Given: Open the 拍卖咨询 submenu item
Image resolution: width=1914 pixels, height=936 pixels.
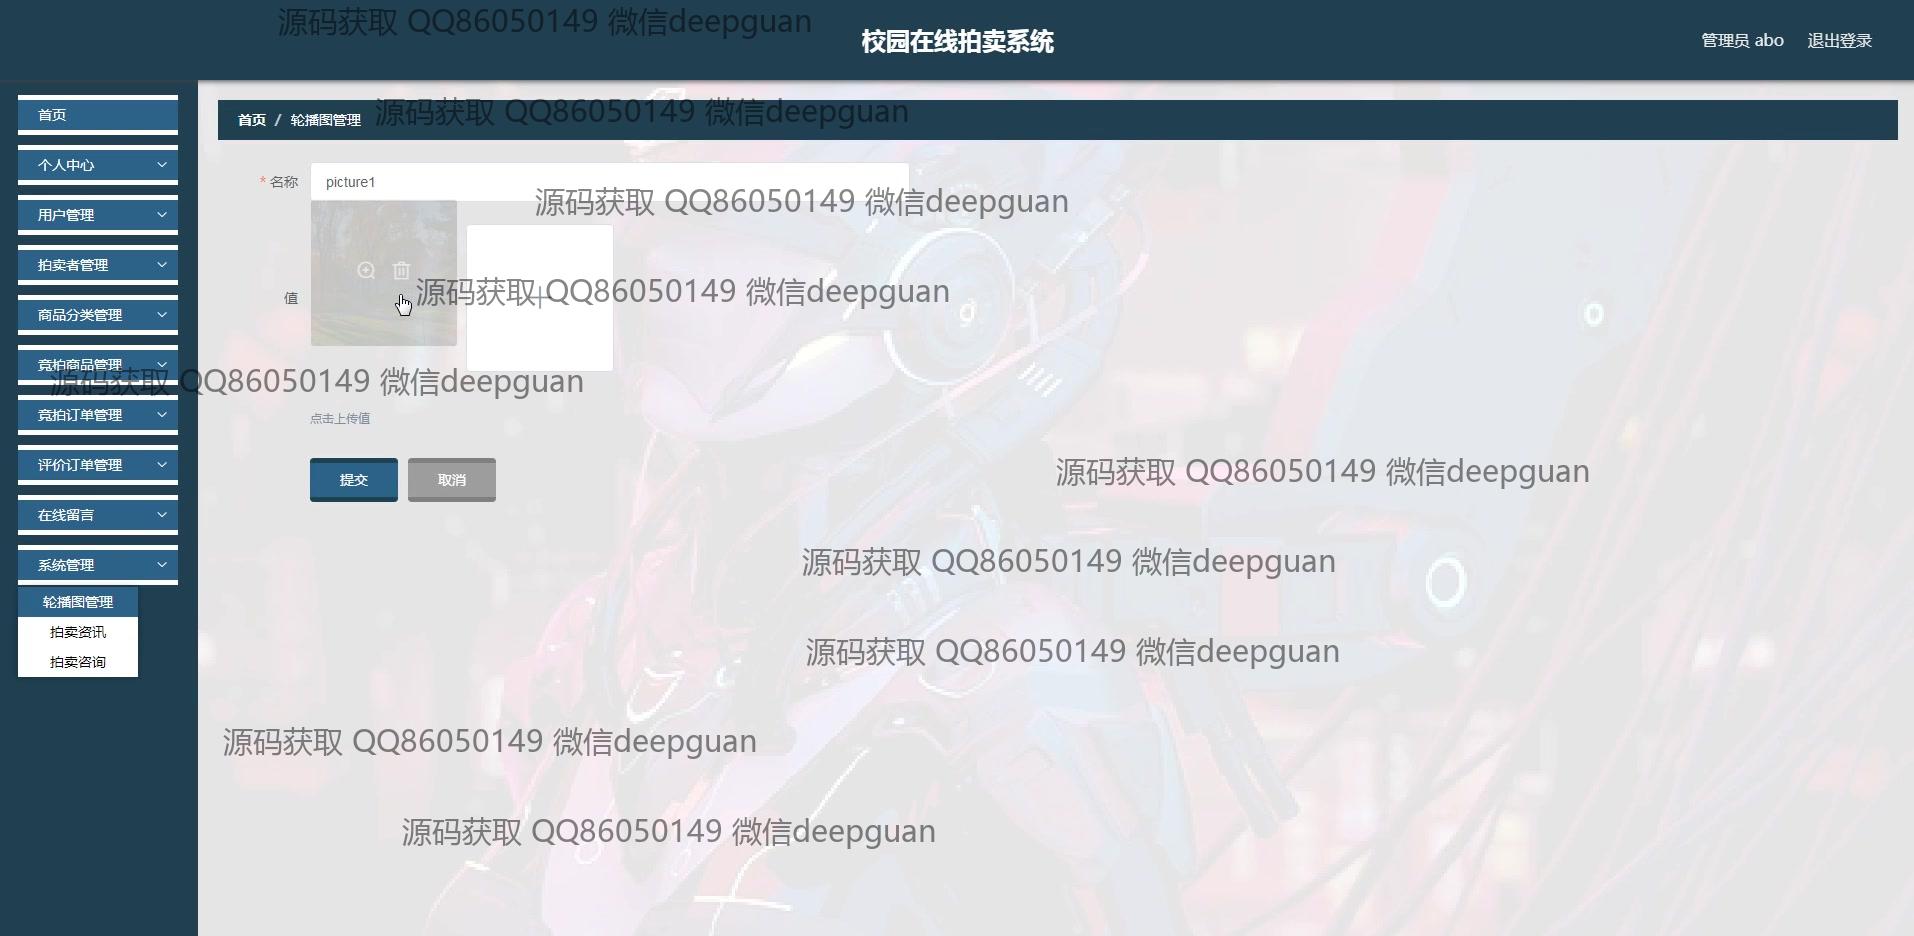Looking at the screenshot, I should tap(78, 662).
